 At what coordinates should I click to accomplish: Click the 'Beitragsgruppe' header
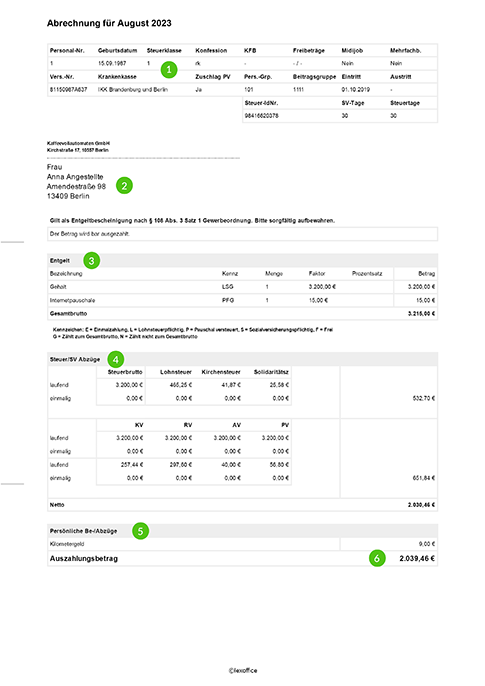click(x=314, y=77)
